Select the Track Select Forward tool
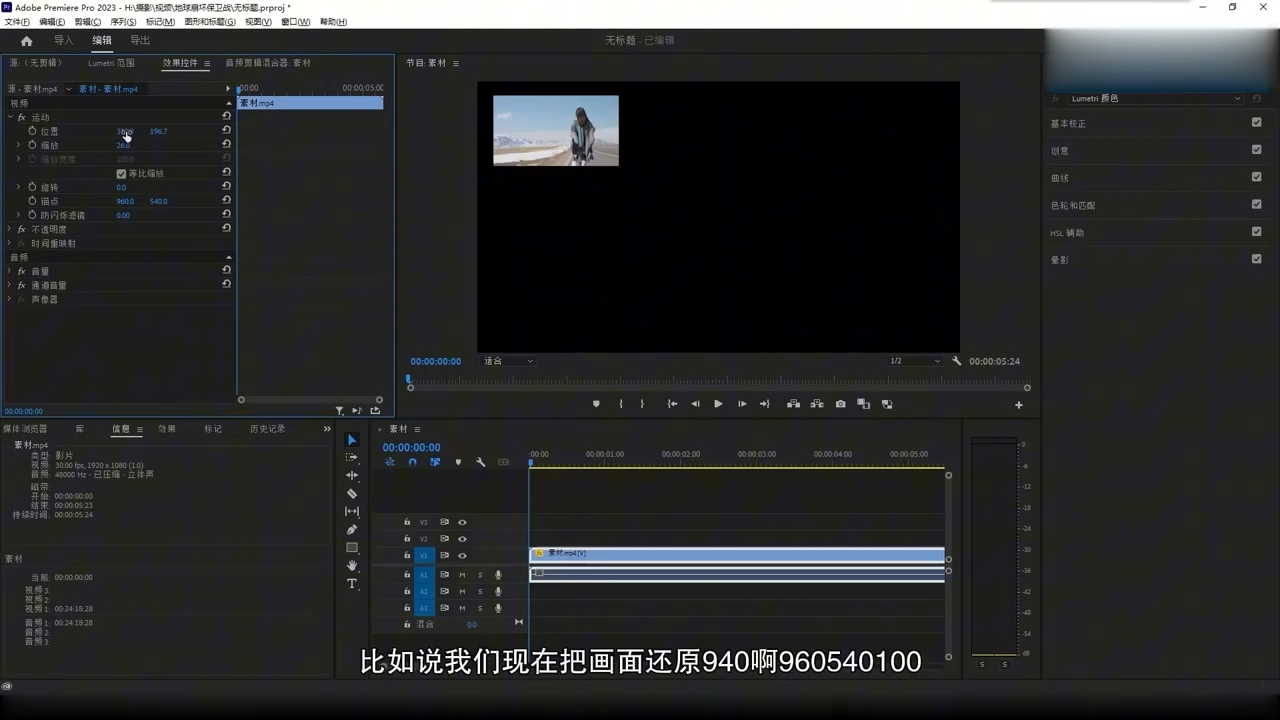The image size is (1280, 720). pyautogui.click(x=352, y=458)
